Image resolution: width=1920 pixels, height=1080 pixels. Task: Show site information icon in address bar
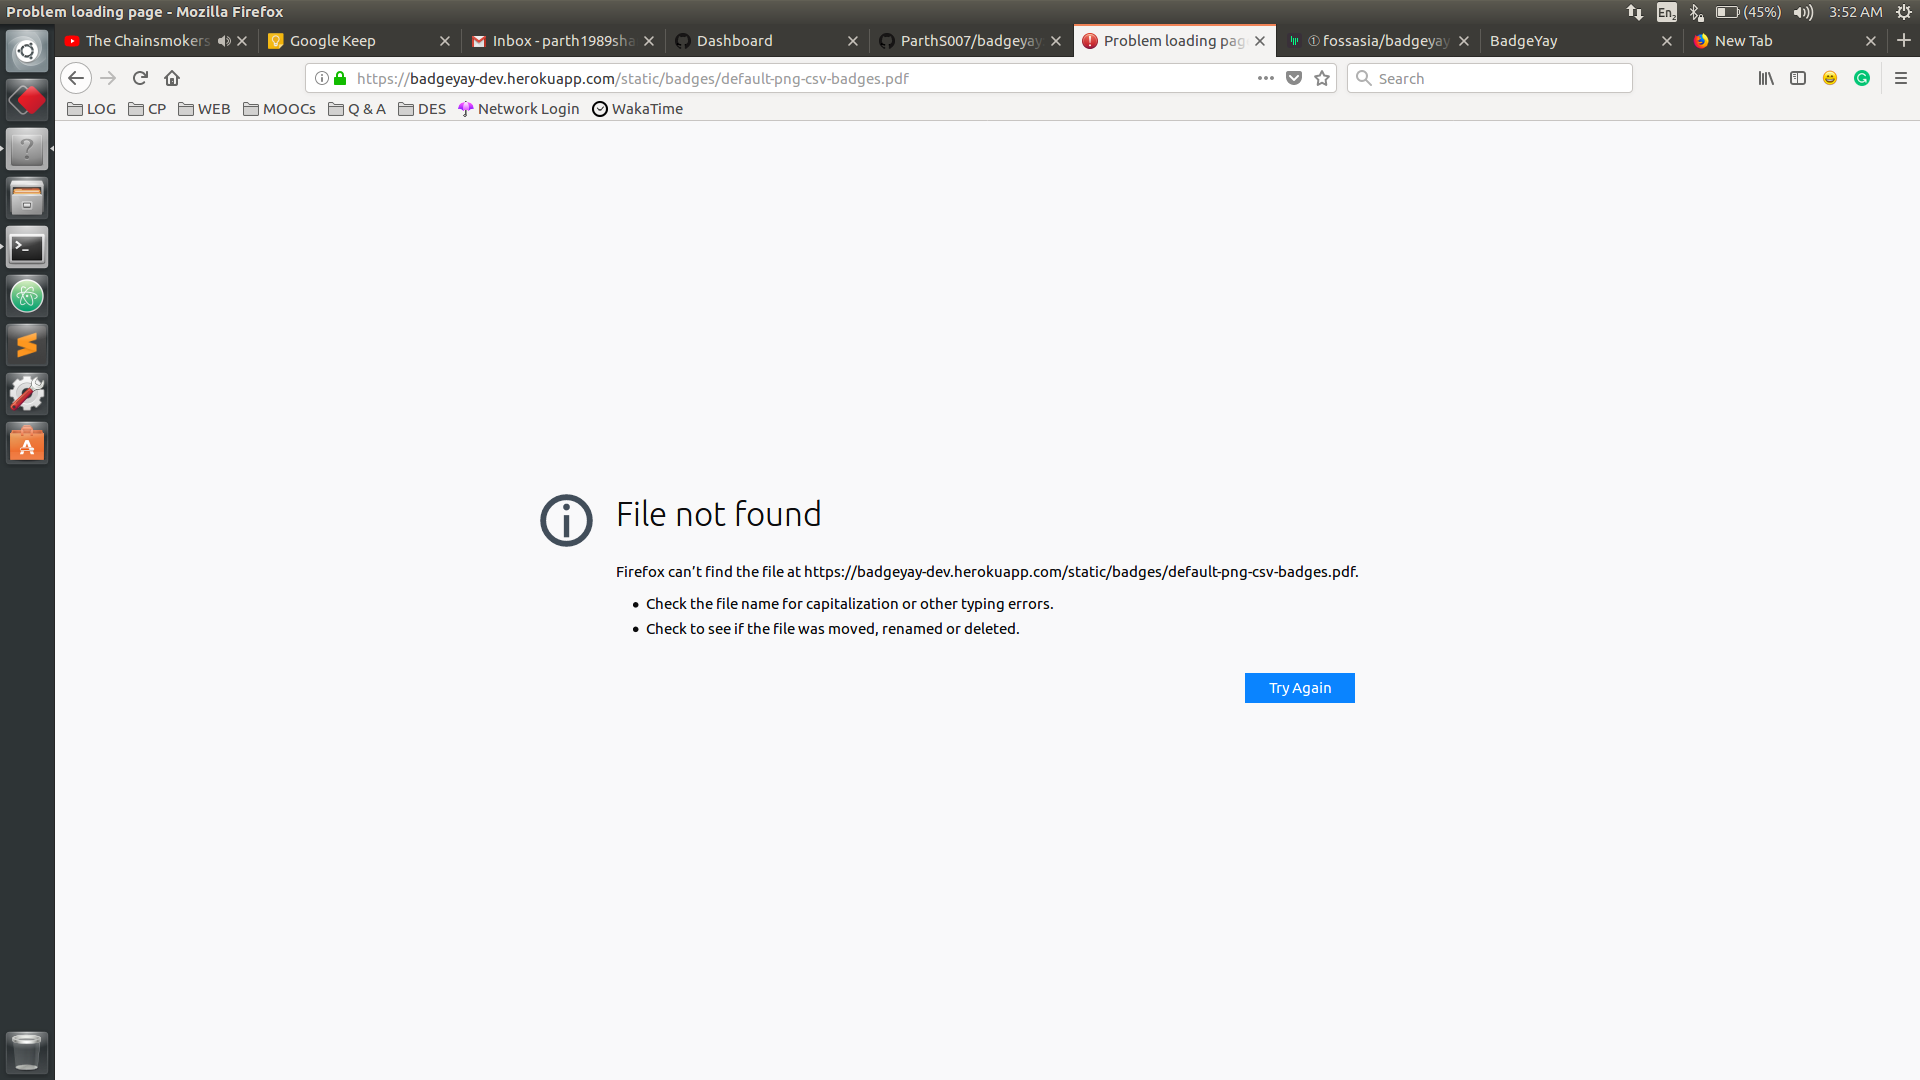(x=321, y=78)
